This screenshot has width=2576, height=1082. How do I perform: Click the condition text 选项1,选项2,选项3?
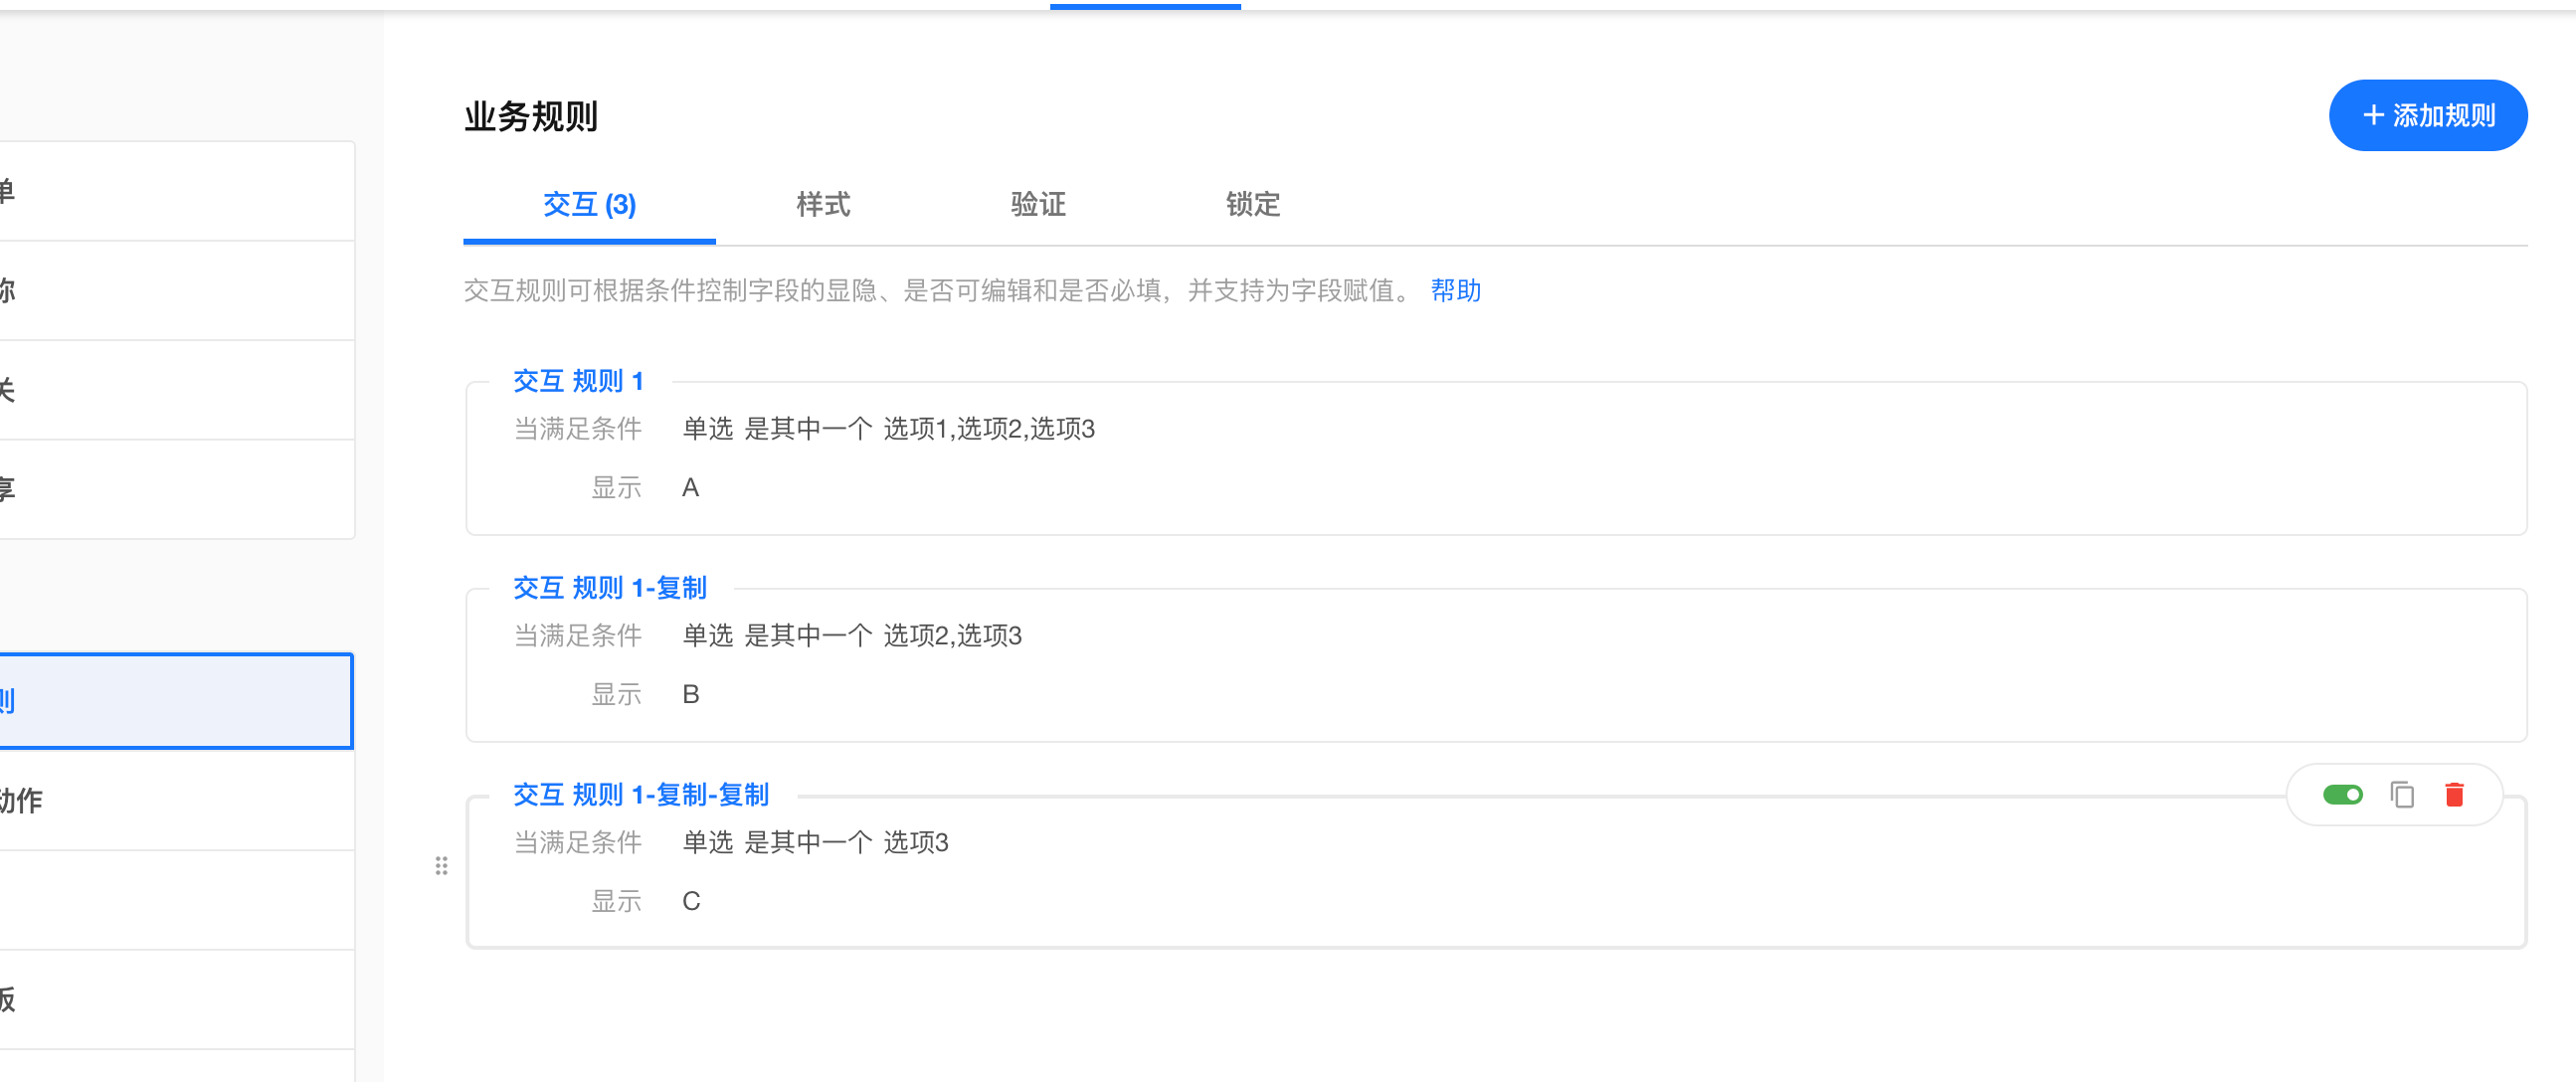[989, 429]
